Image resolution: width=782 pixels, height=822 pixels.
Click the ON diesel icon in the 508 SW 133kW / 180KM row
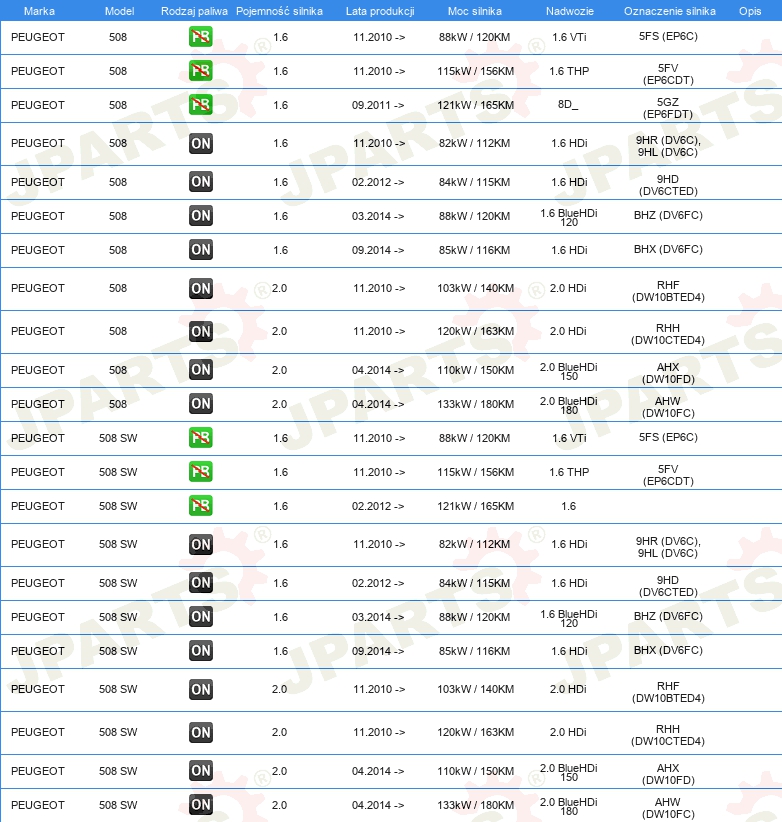click(201, 805)
